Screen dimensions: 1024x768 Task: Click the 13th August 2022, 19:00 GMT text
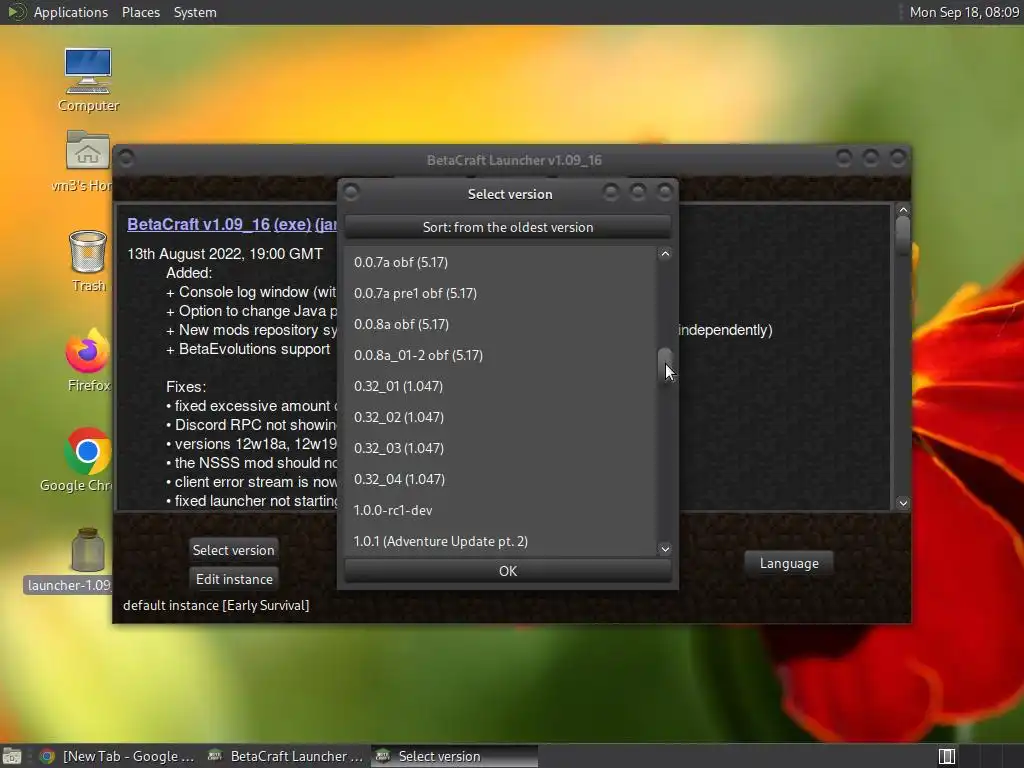coord(225,254)
